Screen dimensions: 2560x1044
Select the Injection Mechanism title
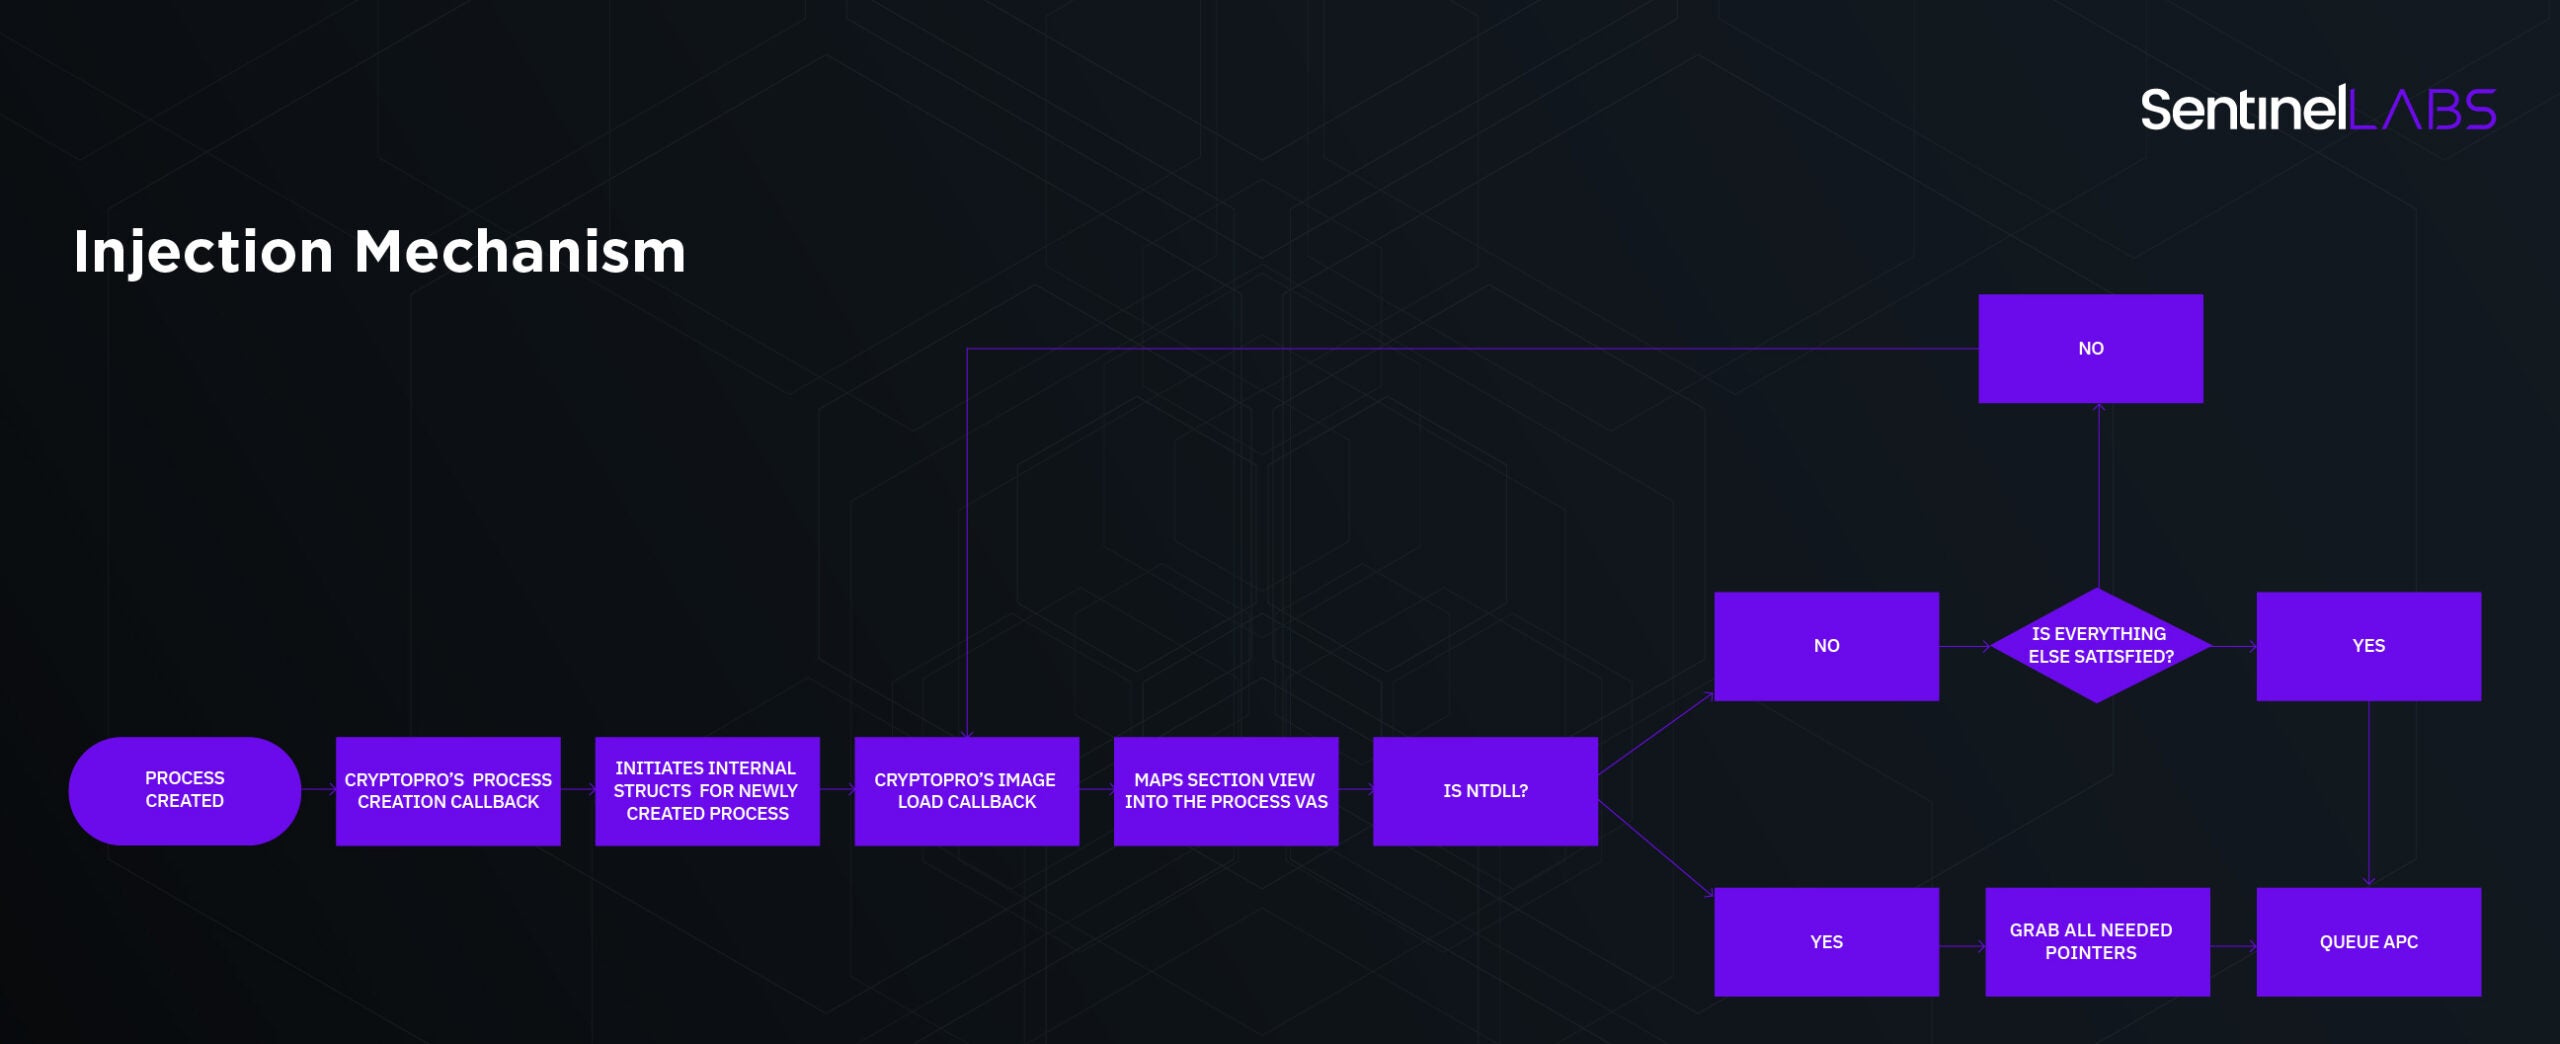379,251
